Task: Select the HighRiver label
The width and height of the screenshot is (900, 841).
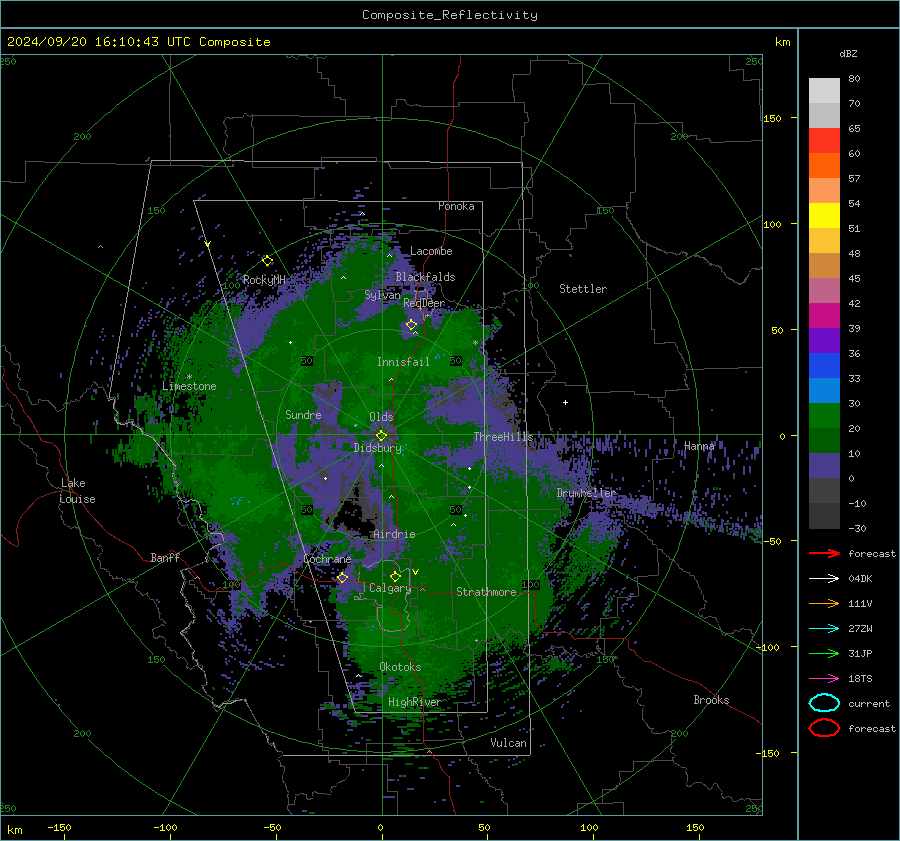Action: tap(415, 702)
